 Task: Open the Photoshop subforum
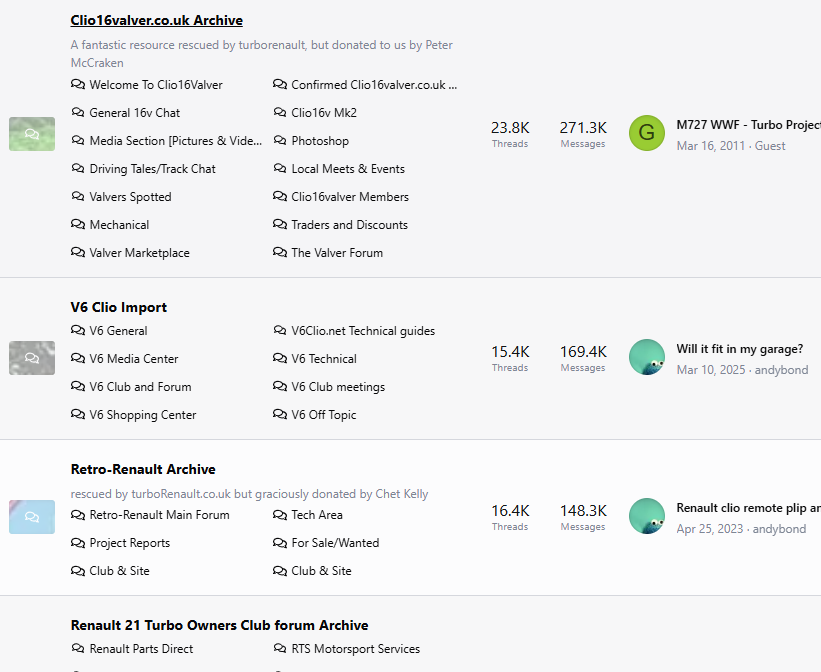pos(320,141)
